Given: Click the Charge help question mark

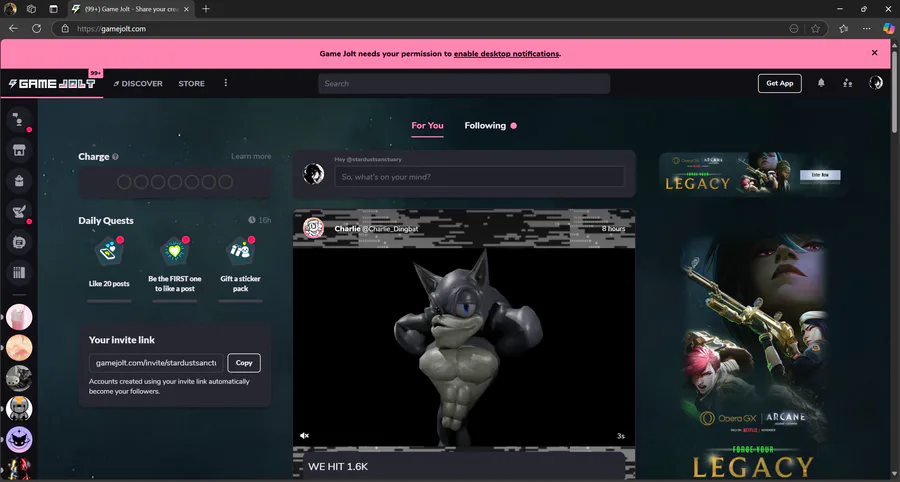Looking at the screenshot, I should click(x=115, y=157).
